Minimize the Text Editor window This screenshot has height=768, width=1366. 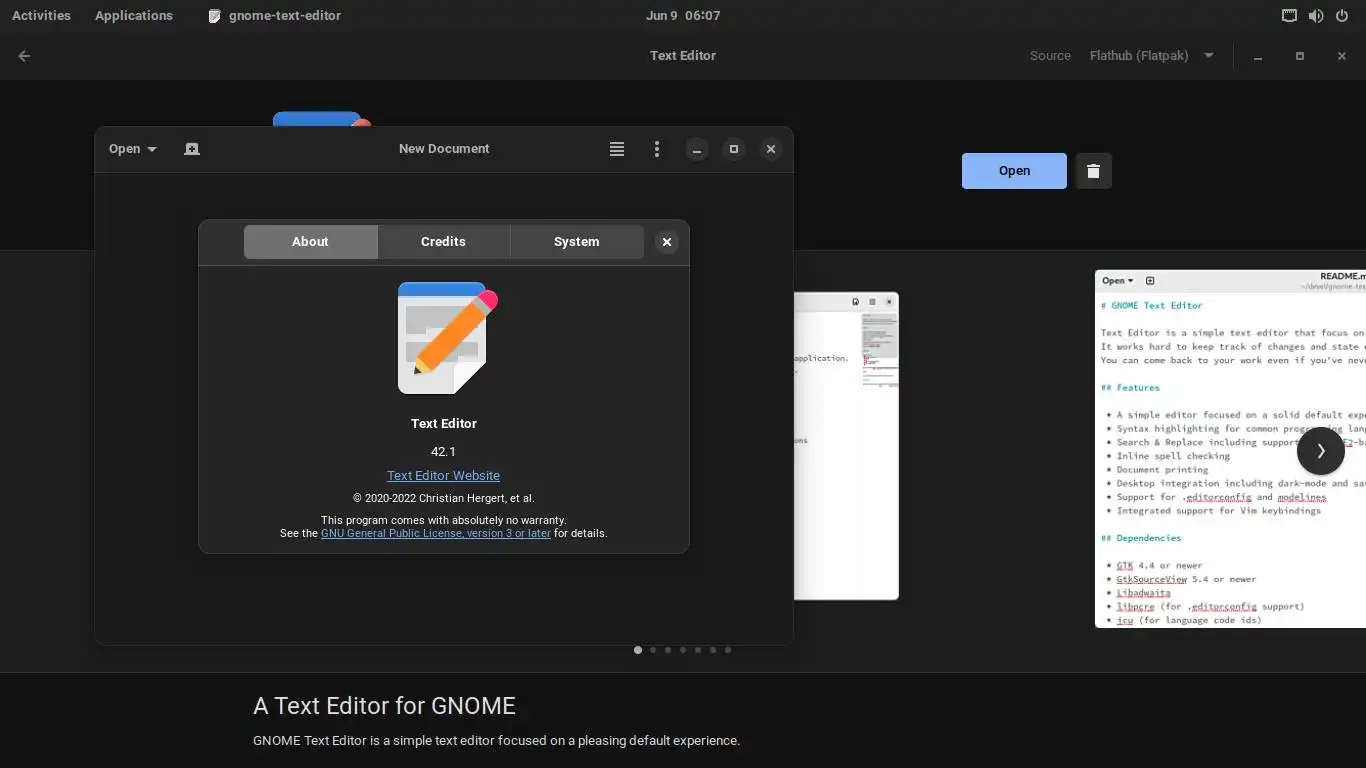pos(697,149)
